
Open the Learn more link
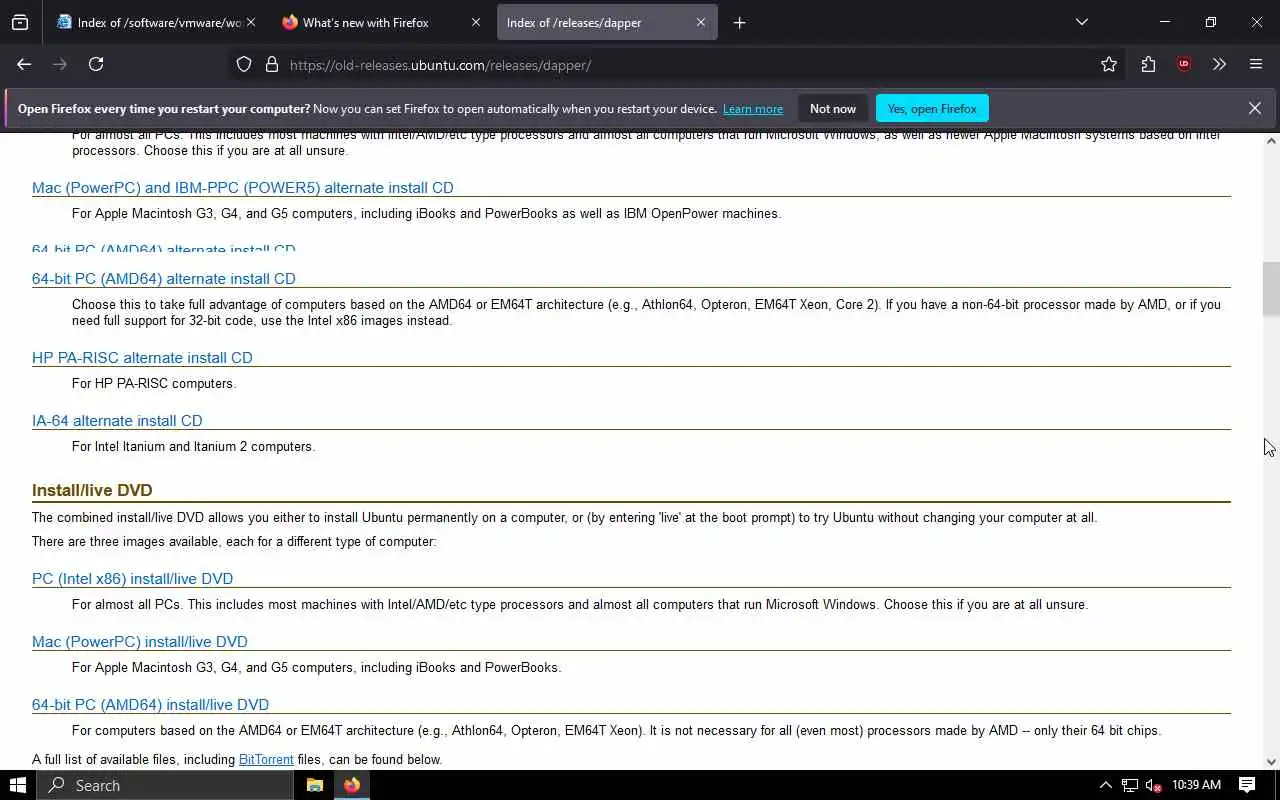tap(753, 109)
